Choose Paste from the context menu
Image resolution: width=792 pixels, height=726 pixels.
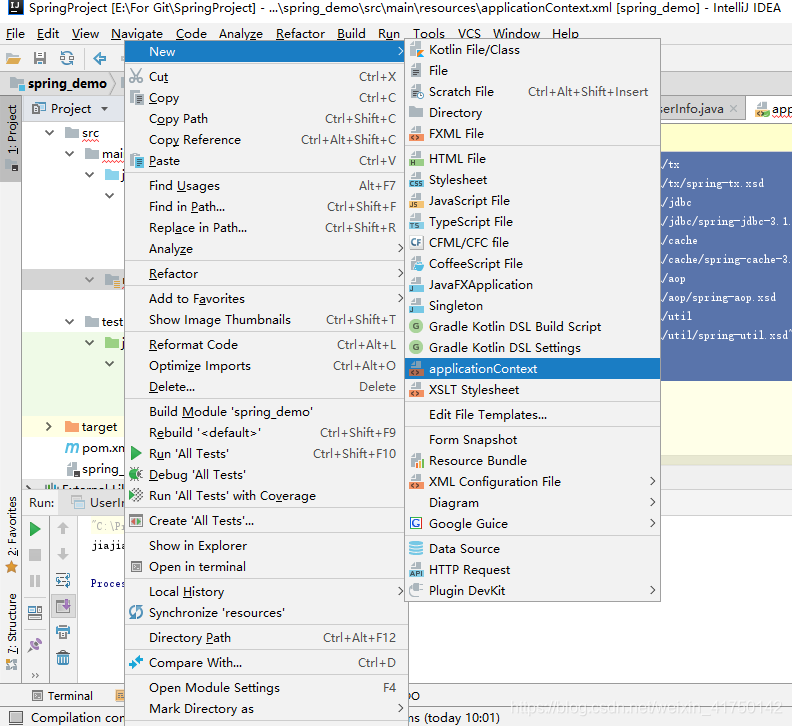coord(265,161)
